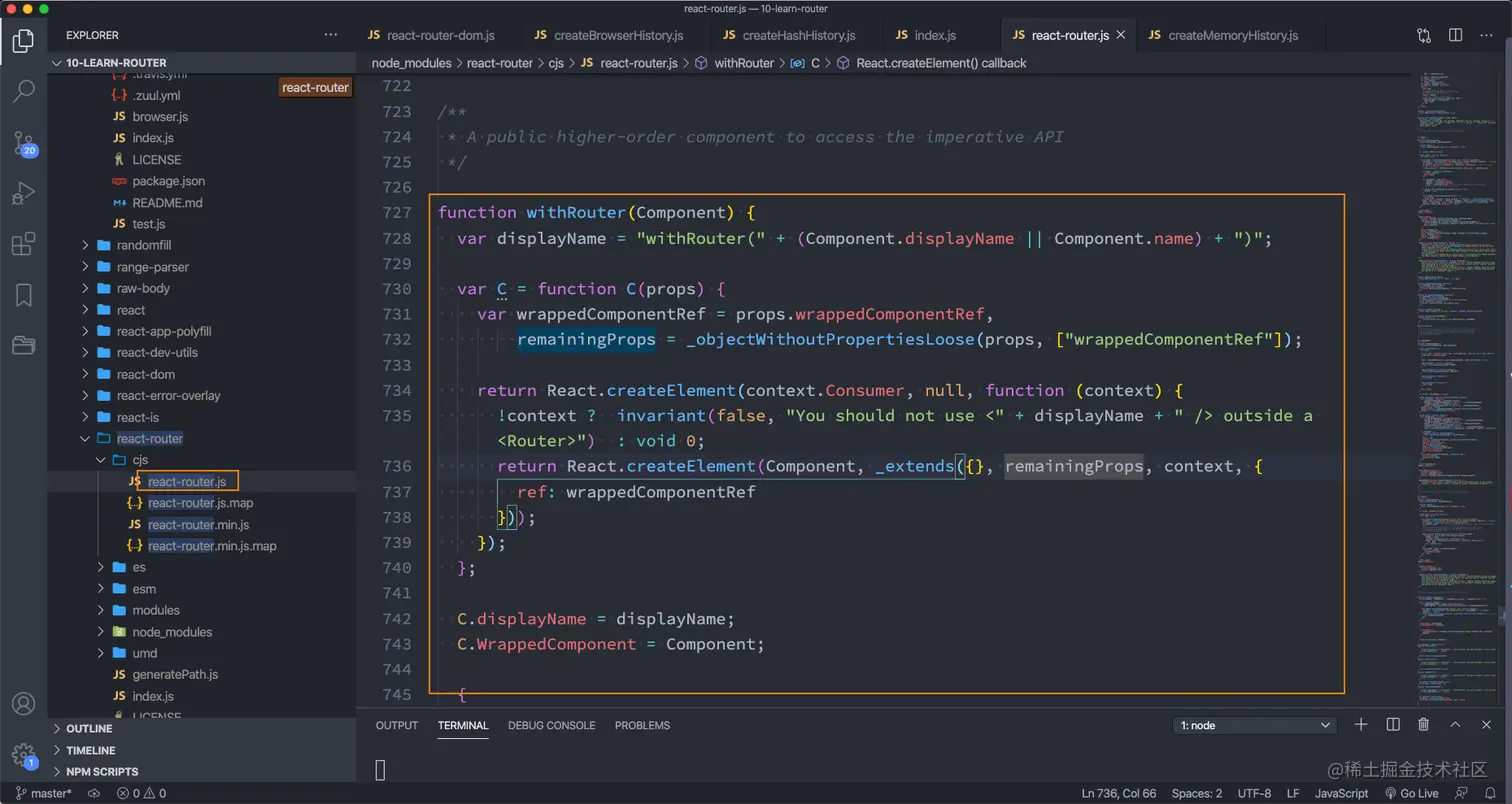Image resolution: width=1512 pixels, height=804 pixels.
Task: Open the Explorer view in activity bar
Action: click(24, 41)
